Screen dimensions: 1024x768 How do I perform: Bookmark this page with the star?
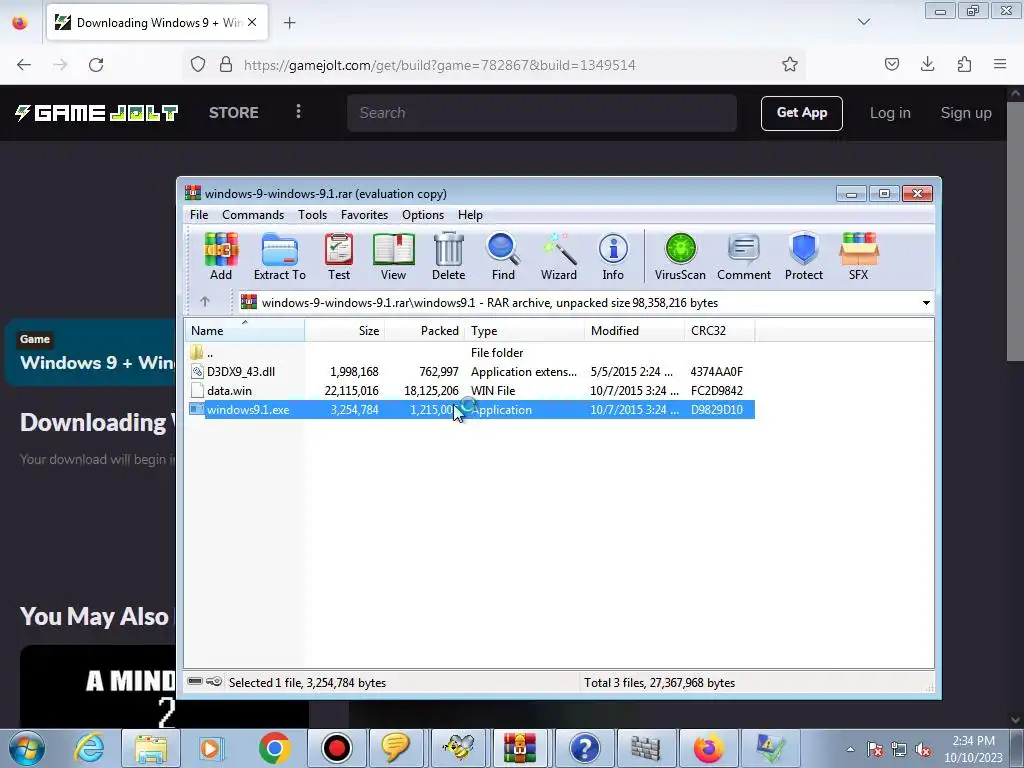(790, 64)
